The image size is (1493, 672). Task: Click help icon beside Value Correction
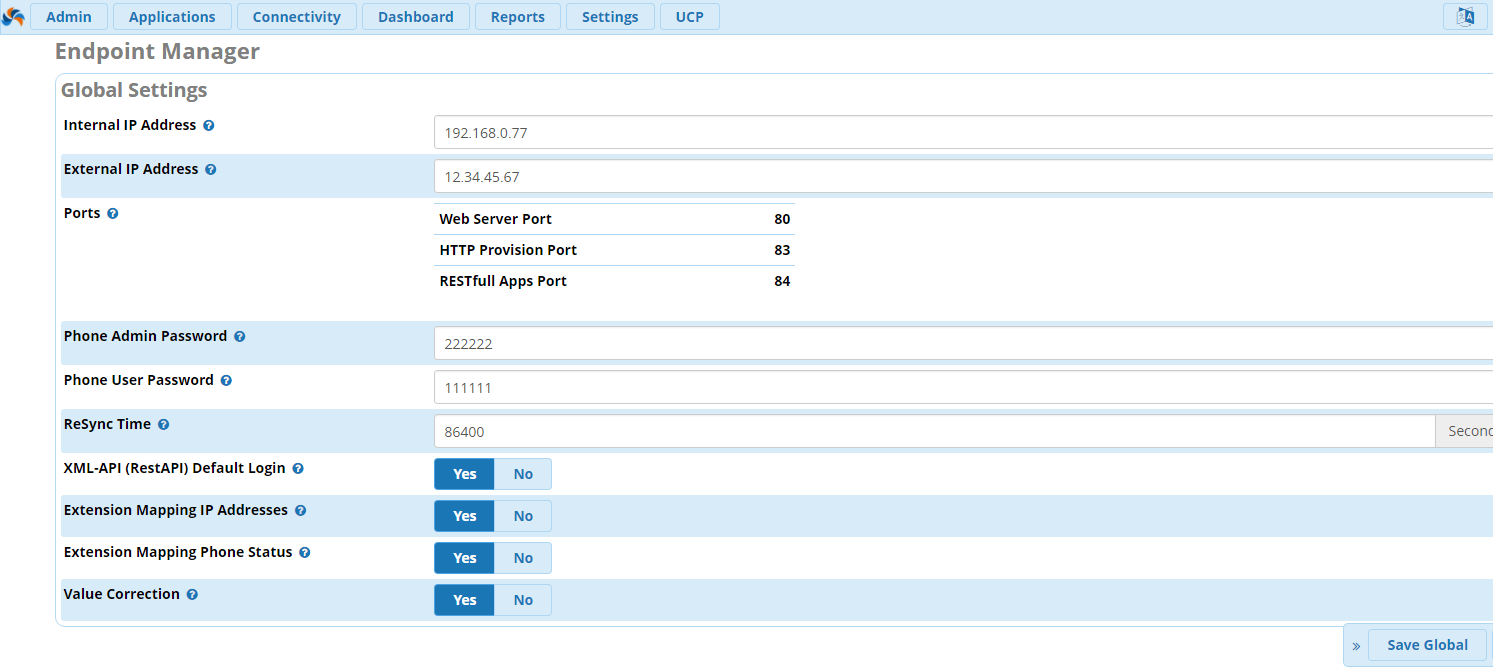coord(192,595)
